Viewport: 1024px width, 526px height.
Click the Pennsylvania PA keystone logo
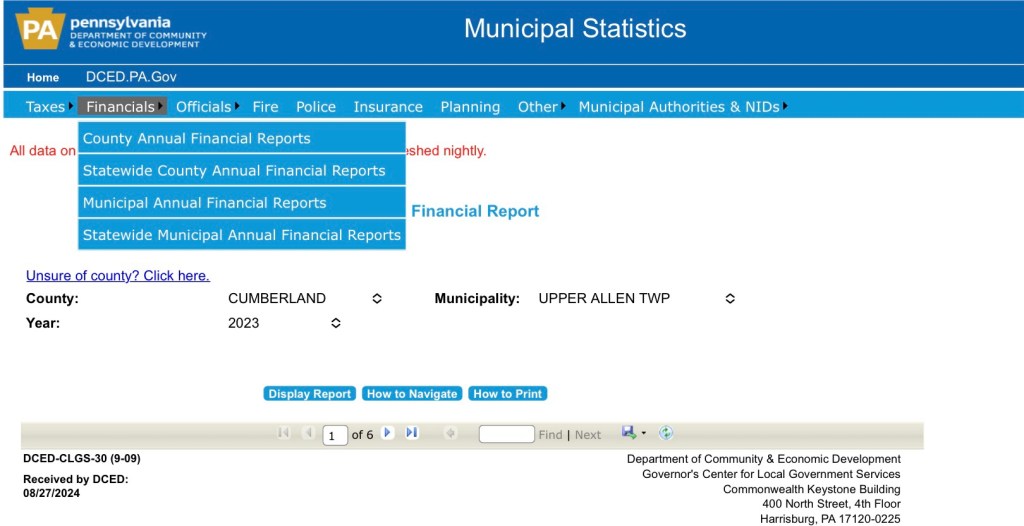point(40,29)
